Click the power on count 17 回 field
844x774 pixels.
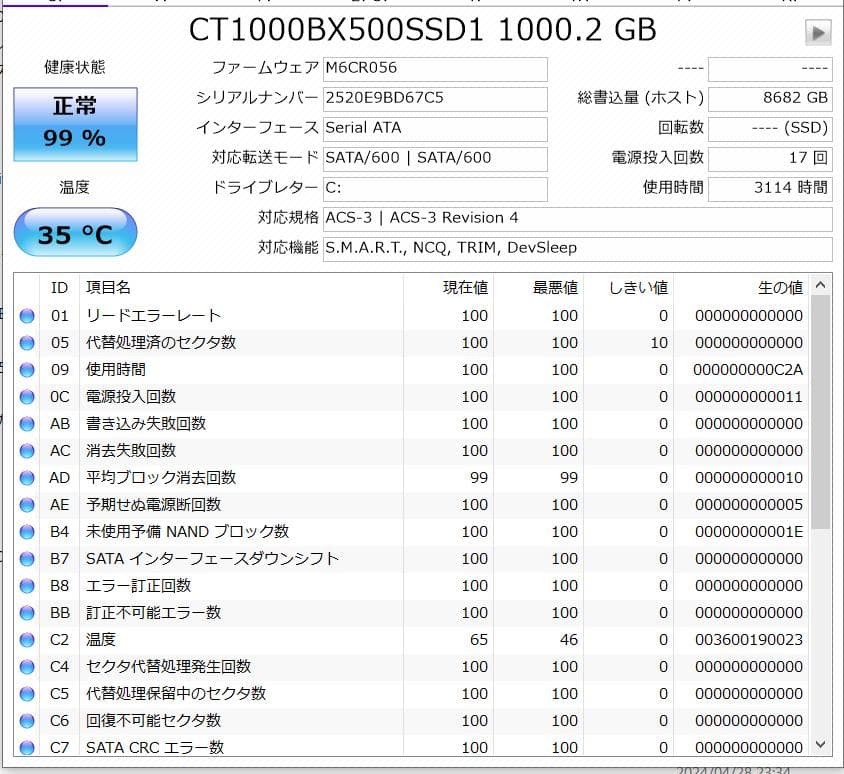tap(770, 159)
